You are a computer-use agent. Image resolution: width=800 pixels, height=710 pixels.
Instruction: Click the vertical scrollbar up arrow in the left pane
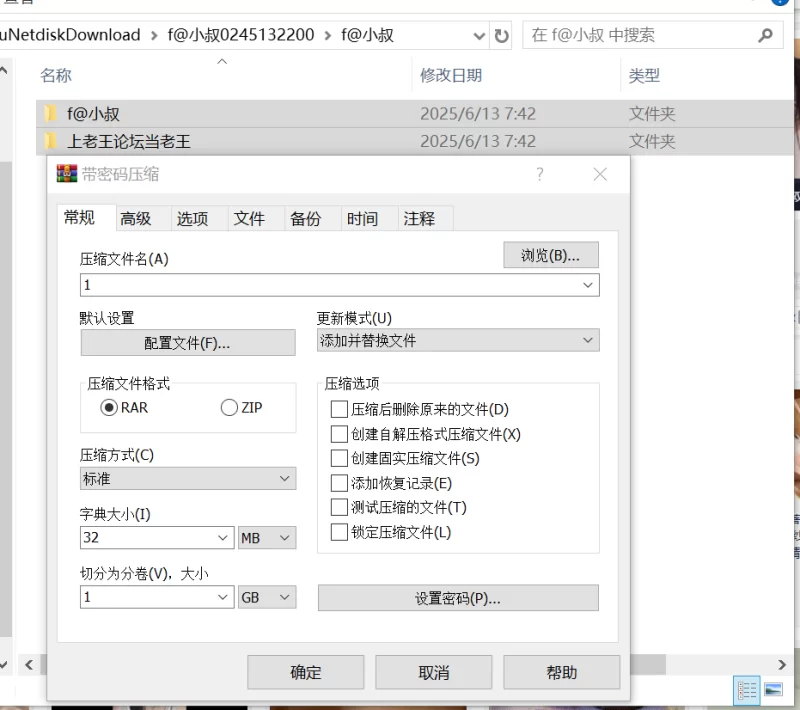4,70
